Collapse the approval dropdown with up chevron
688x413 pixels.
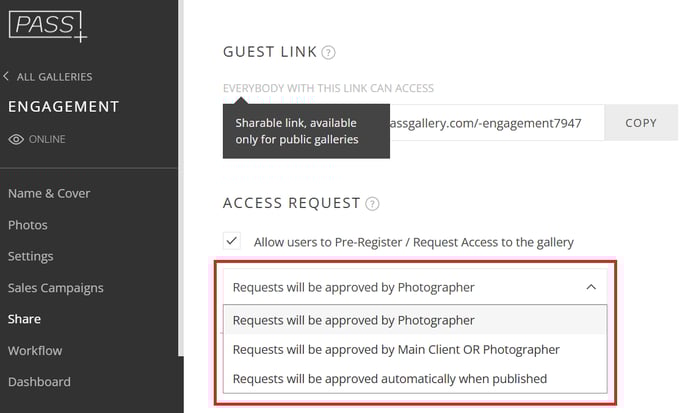(591, 287)
